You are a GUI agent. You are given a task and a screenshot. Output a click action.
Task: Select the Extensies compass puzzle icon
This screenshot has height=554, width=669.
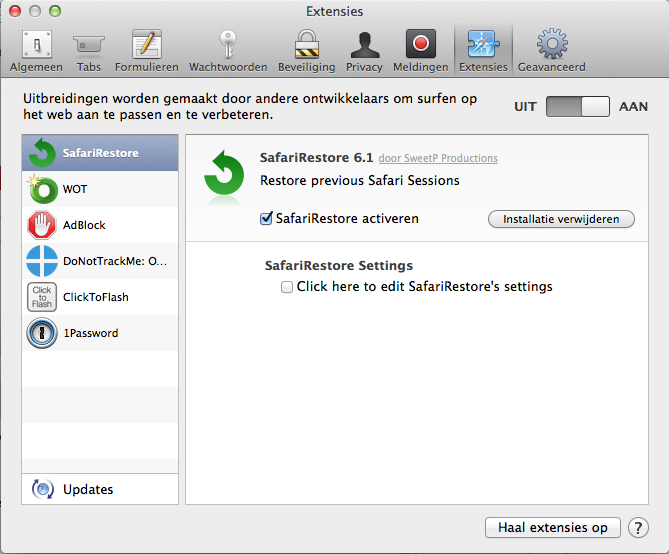point(483,44)
